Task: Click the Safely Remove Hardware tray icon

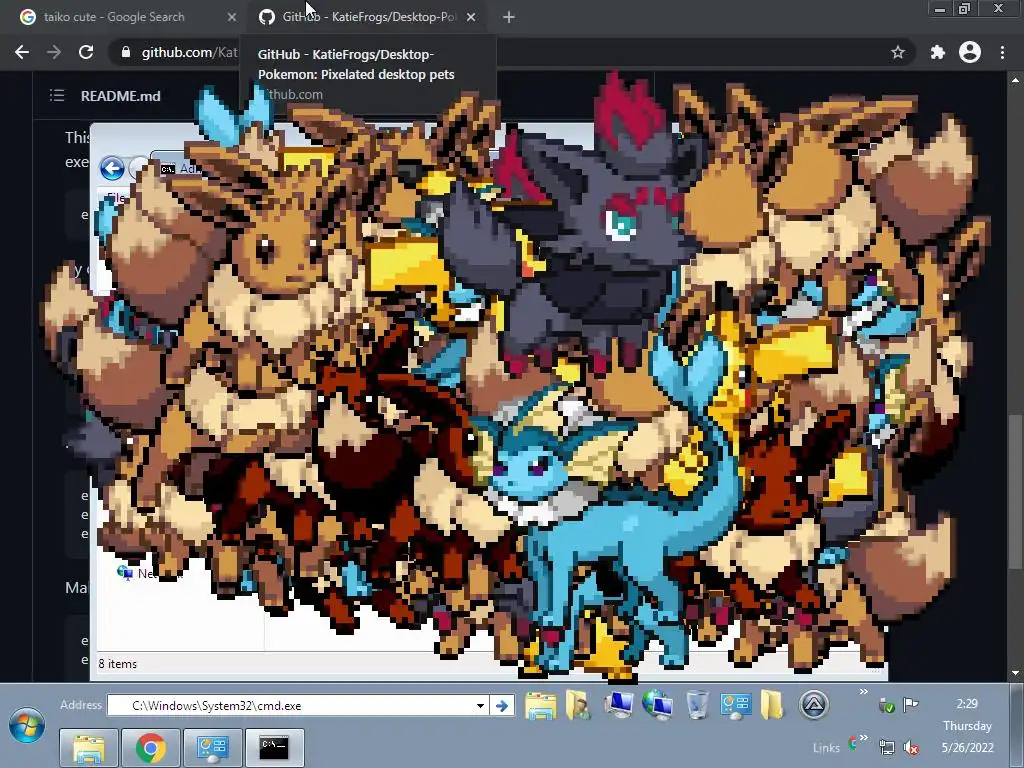Action: coord(886,705)
